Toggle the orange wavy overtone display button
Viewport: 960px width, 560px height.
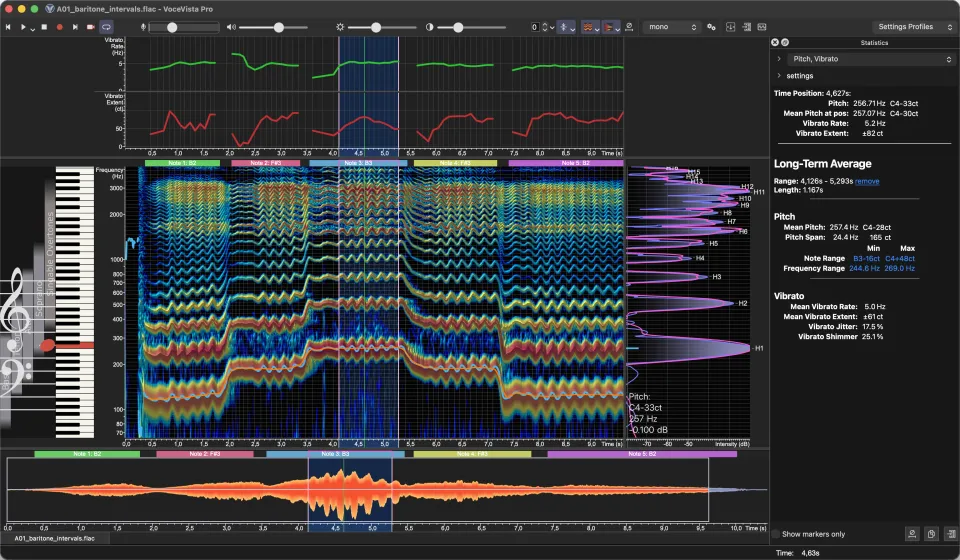pos(587,27)
